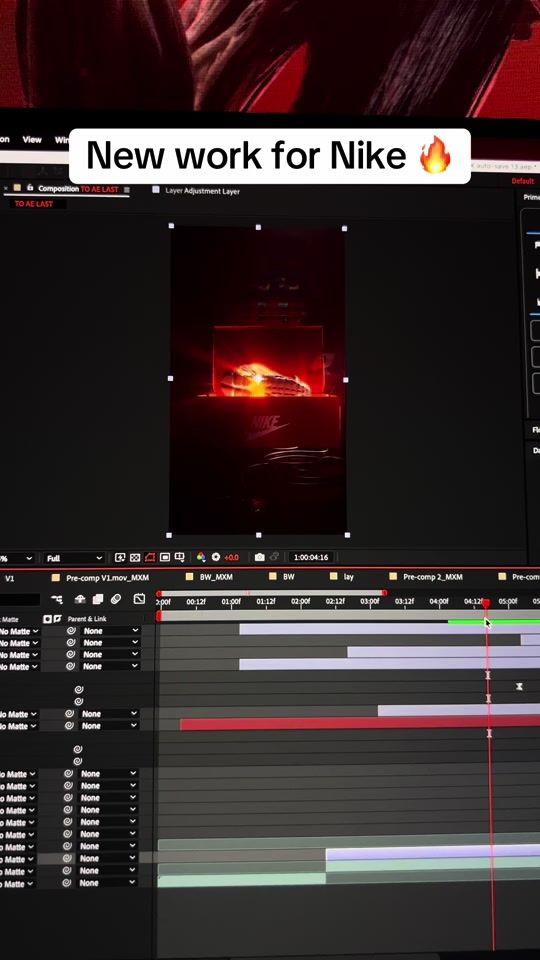Click the pick whip on top layer row
Viewport: 540px width, 960px height.
click(71, 631)
